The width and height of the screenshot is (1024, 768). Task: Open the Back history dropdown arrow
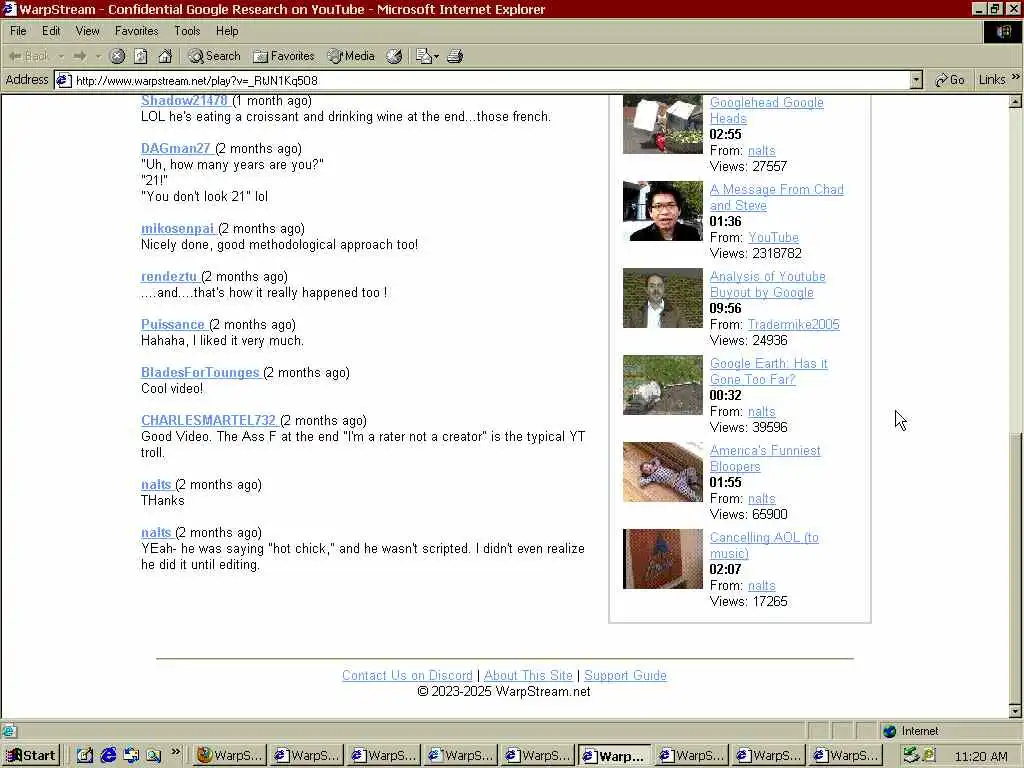click(61, 56)
